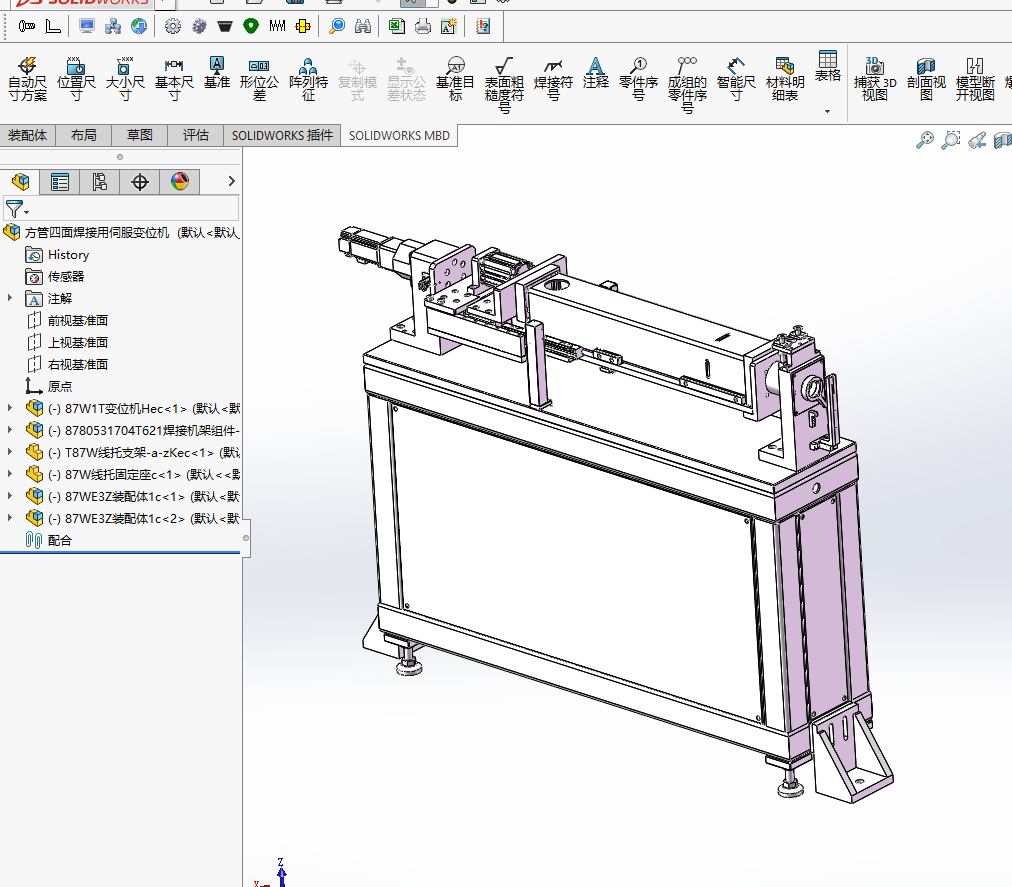Show more manager tabs with the chevron
1012x887 pixels.
(231, 181)
